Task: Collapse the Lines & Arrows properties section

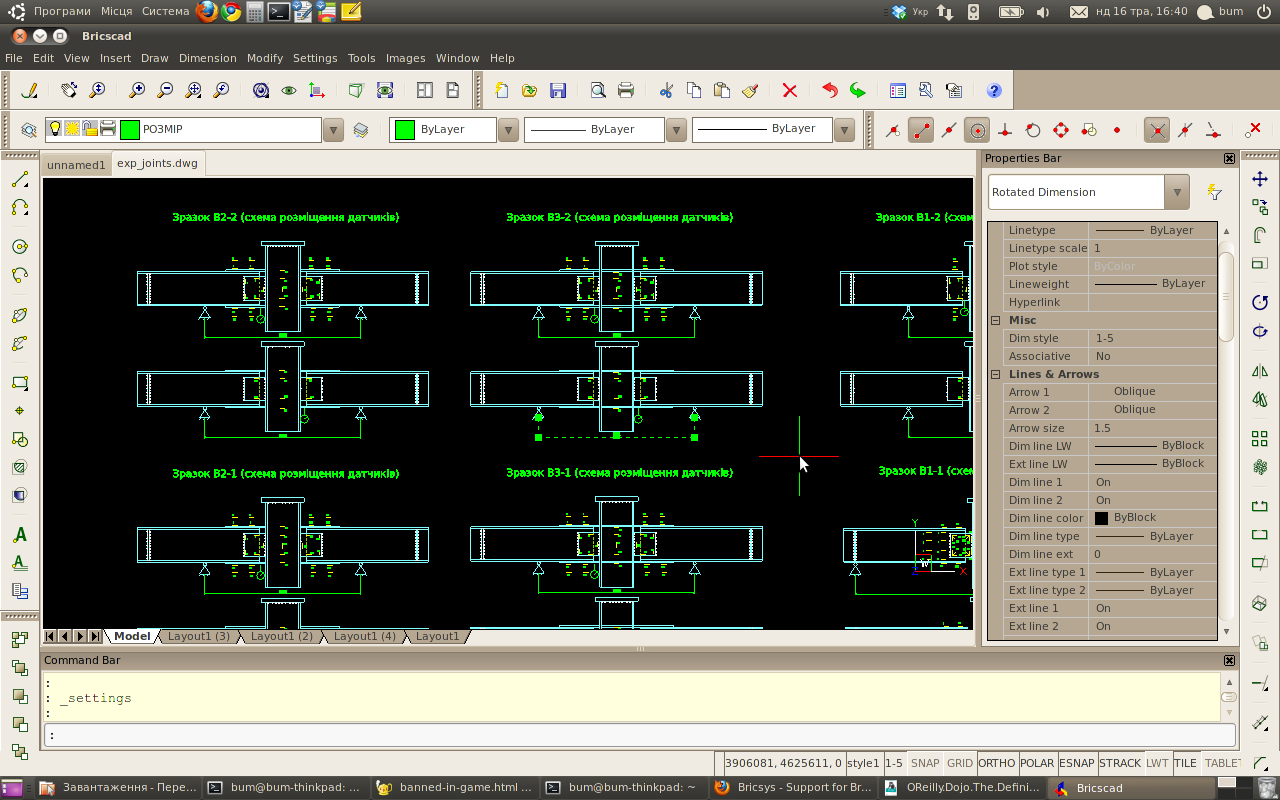Action: point(994,374)
